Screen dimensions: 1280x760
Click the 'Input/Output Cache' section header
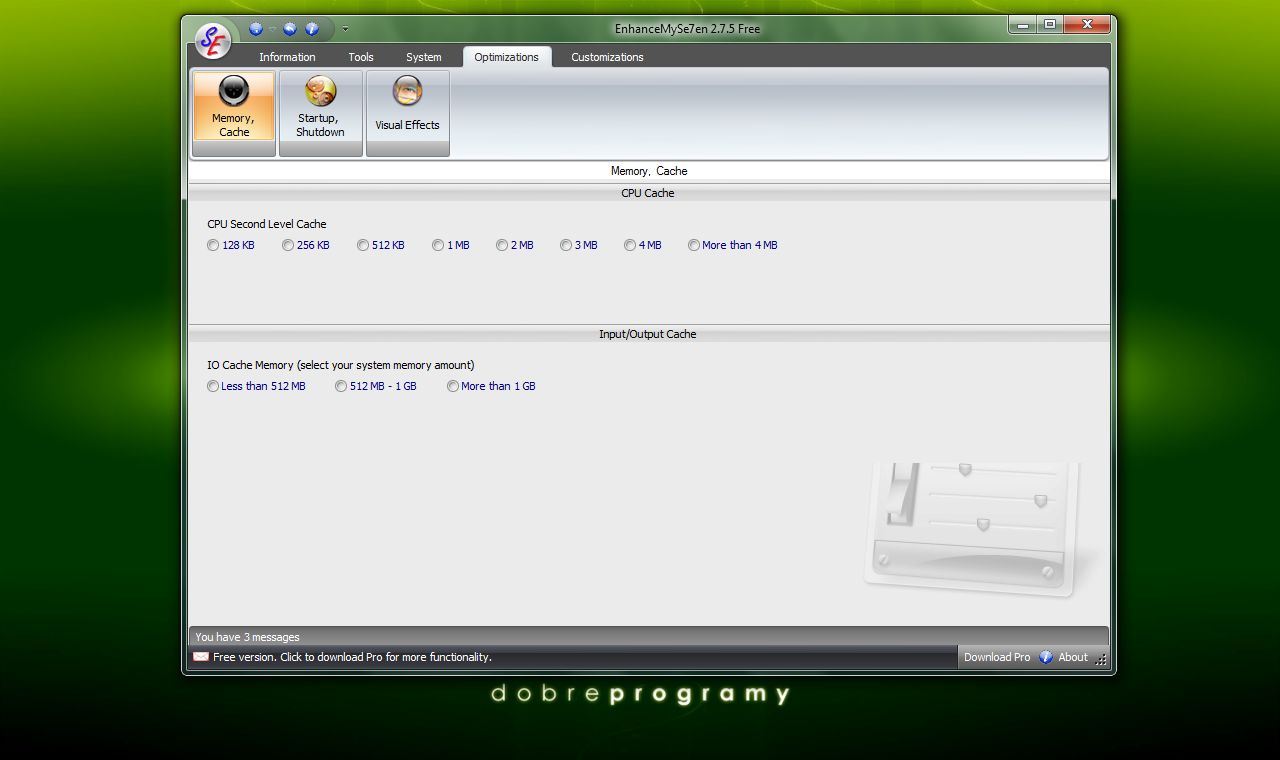click(x=648, y=334)
